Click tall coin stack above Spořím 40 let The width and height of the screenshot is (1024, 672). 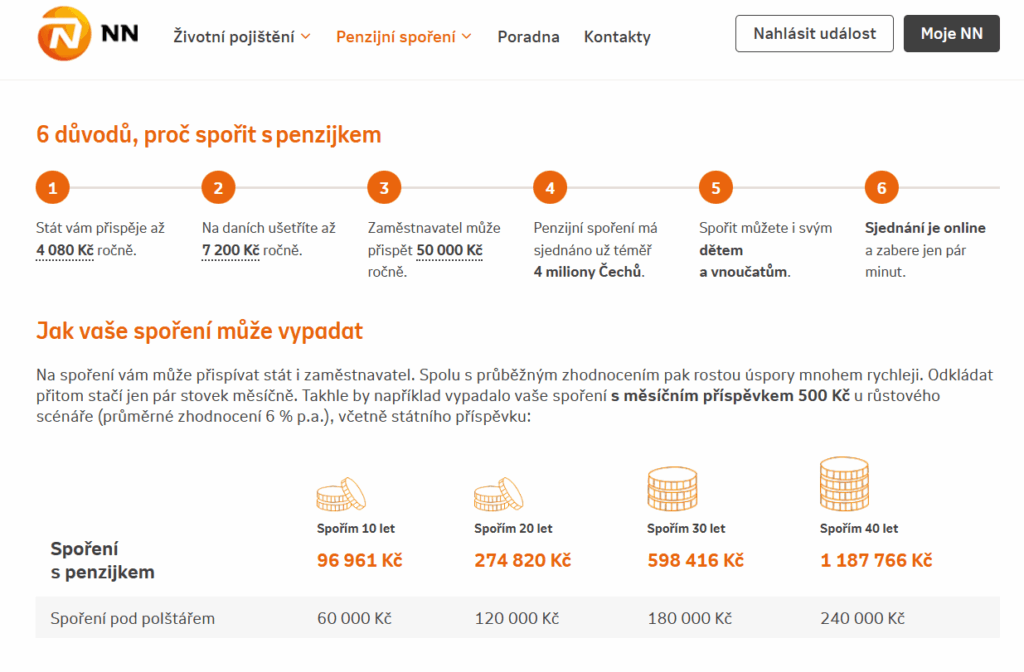[x=845, y=483]
